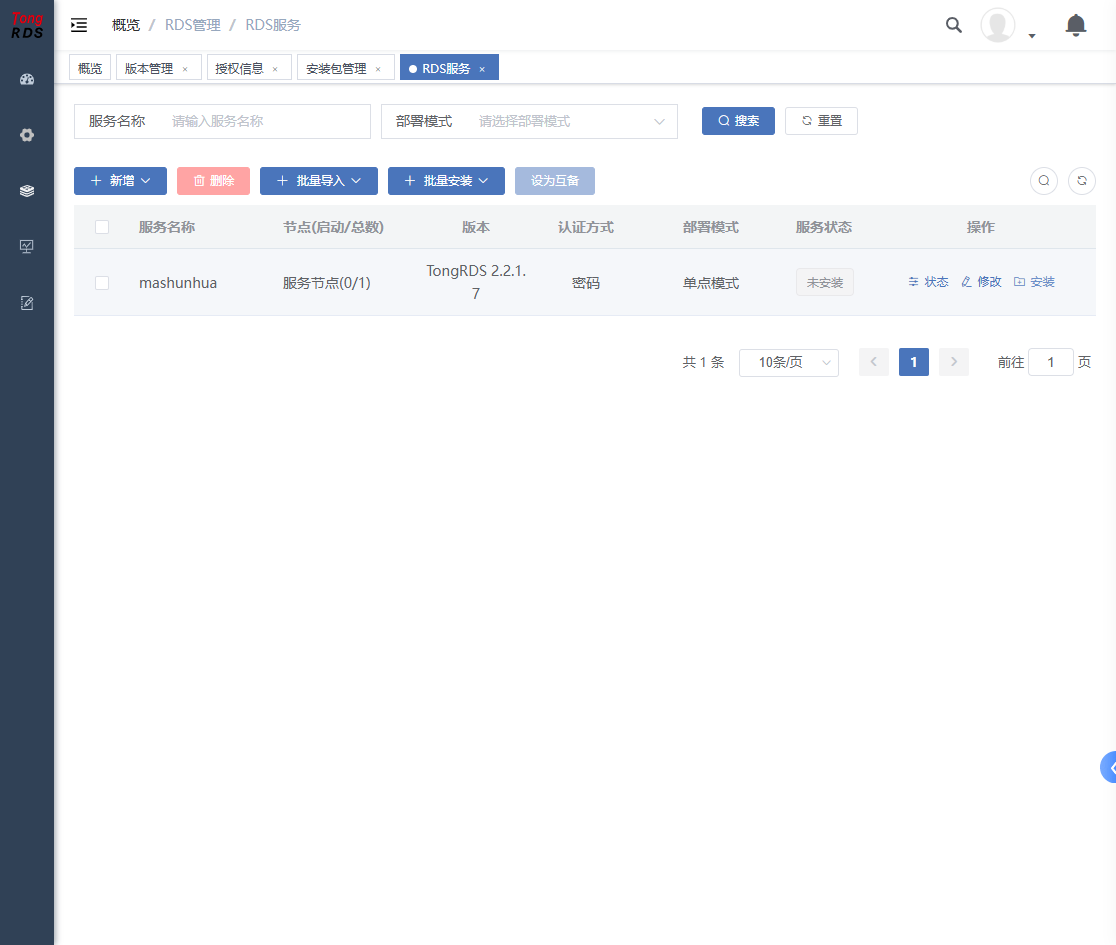
Task: Focus the 服务名称 input field
Action: [x=265, y=122]
